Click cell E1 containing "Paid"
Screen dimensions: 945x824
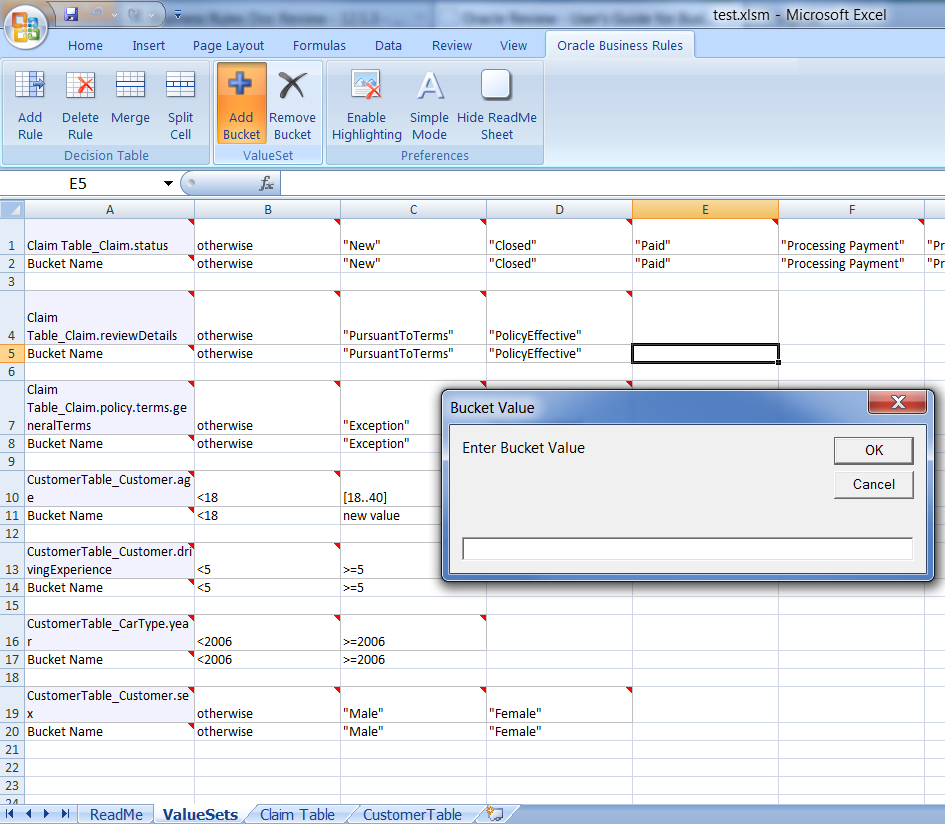[x=705, y=237]
